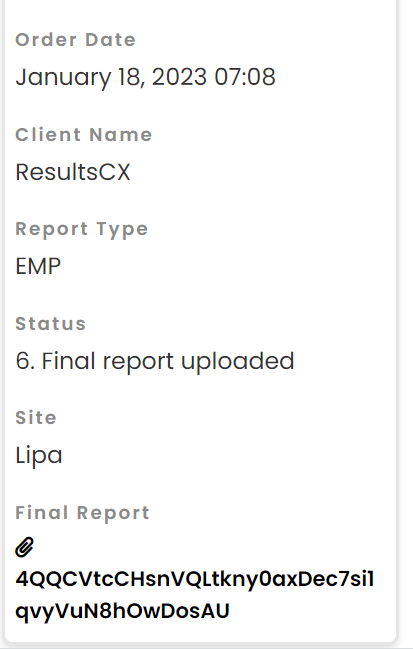
Task: Click the Final Report label
Action: coord(82,513)
